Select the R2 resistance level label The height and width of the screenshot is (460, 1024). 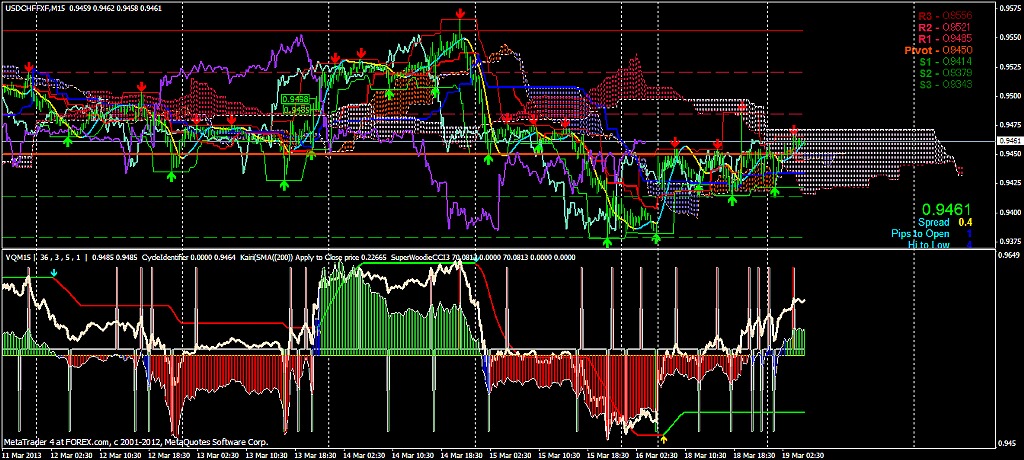coord(942,27)
